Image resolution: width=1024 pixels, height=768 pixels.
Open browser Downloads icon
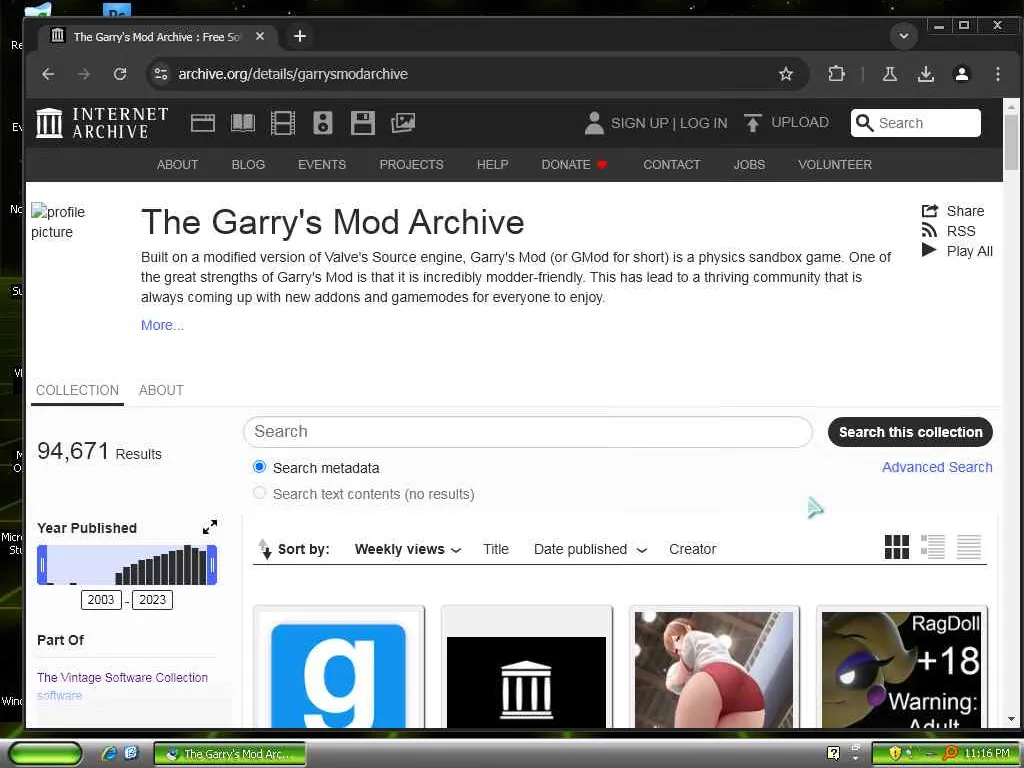(925, 74)
